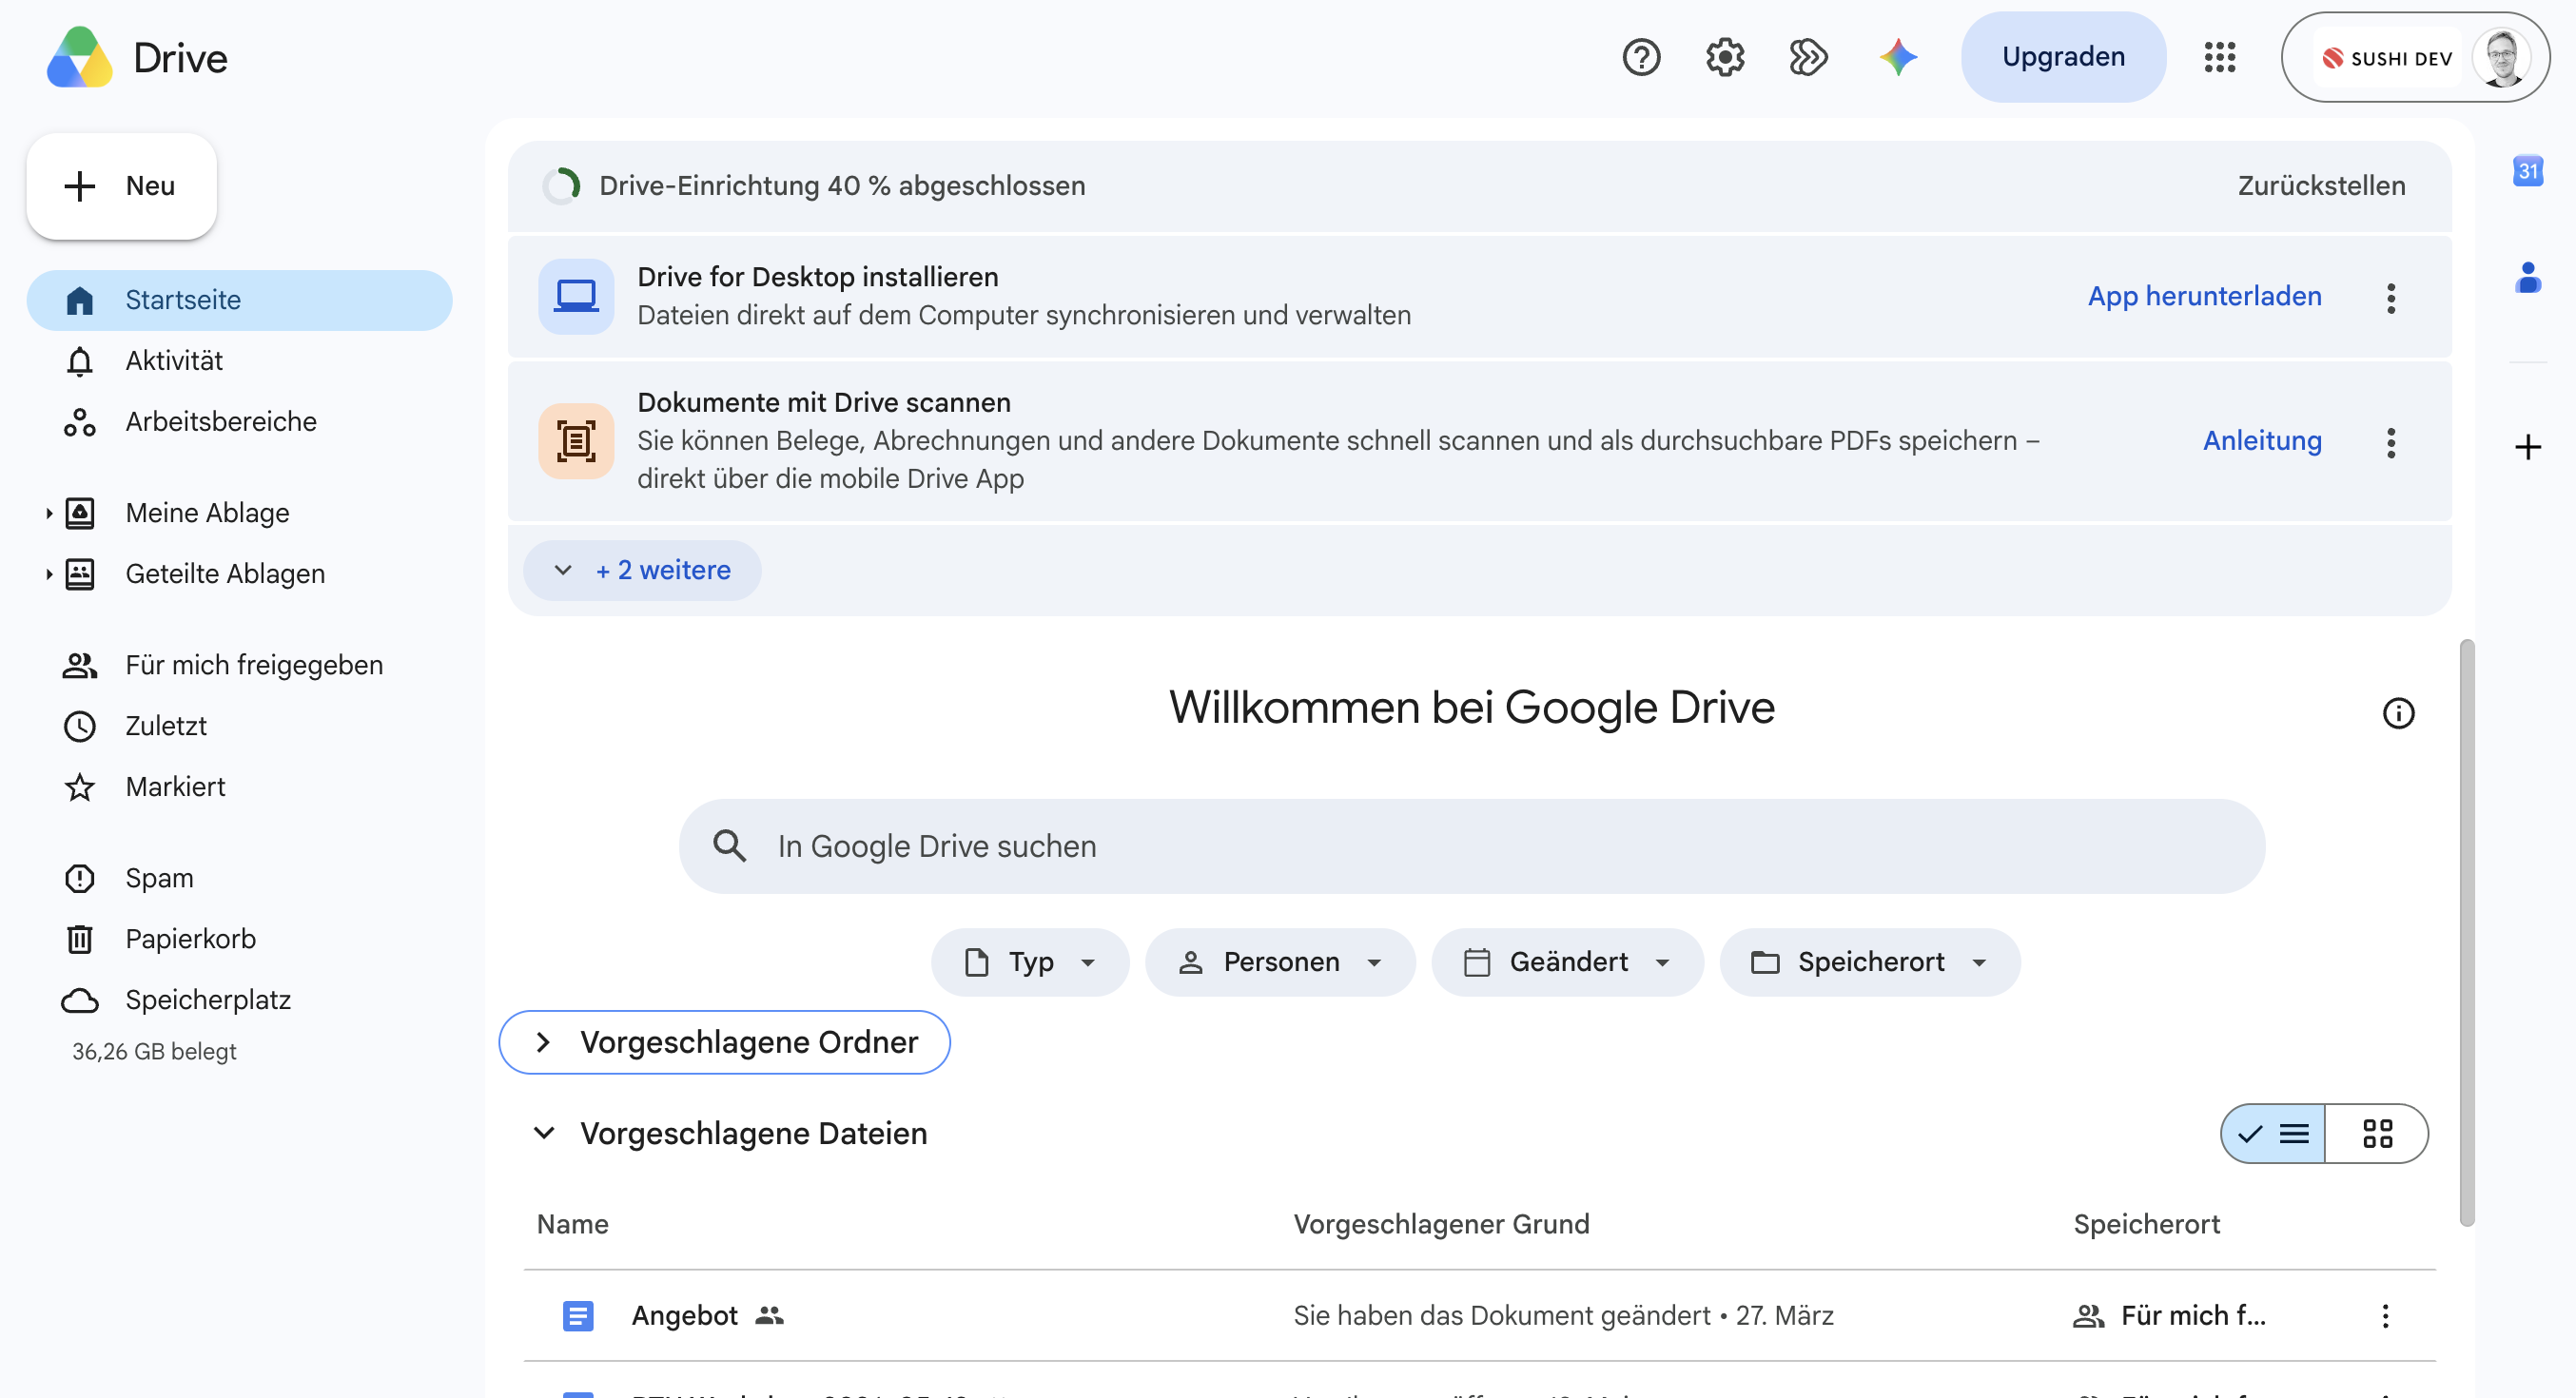Open the Angebot file name
Image resolution: width=2576 pixels, height=1398 pixels.
click(x=684, y=1315)
